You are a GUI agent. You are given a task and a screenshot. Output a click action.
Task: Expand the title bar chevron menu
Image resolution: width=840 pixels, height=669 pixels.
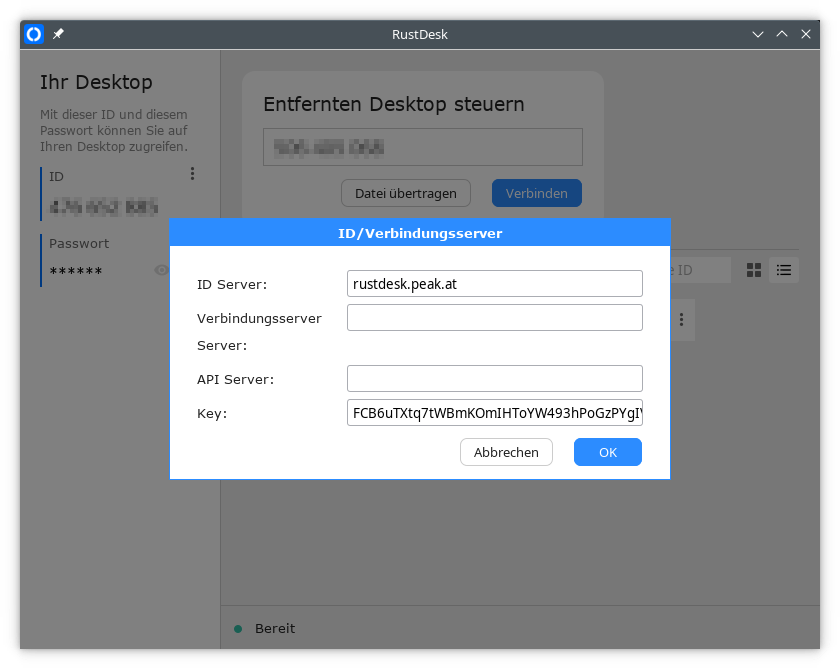pos(757,33)
